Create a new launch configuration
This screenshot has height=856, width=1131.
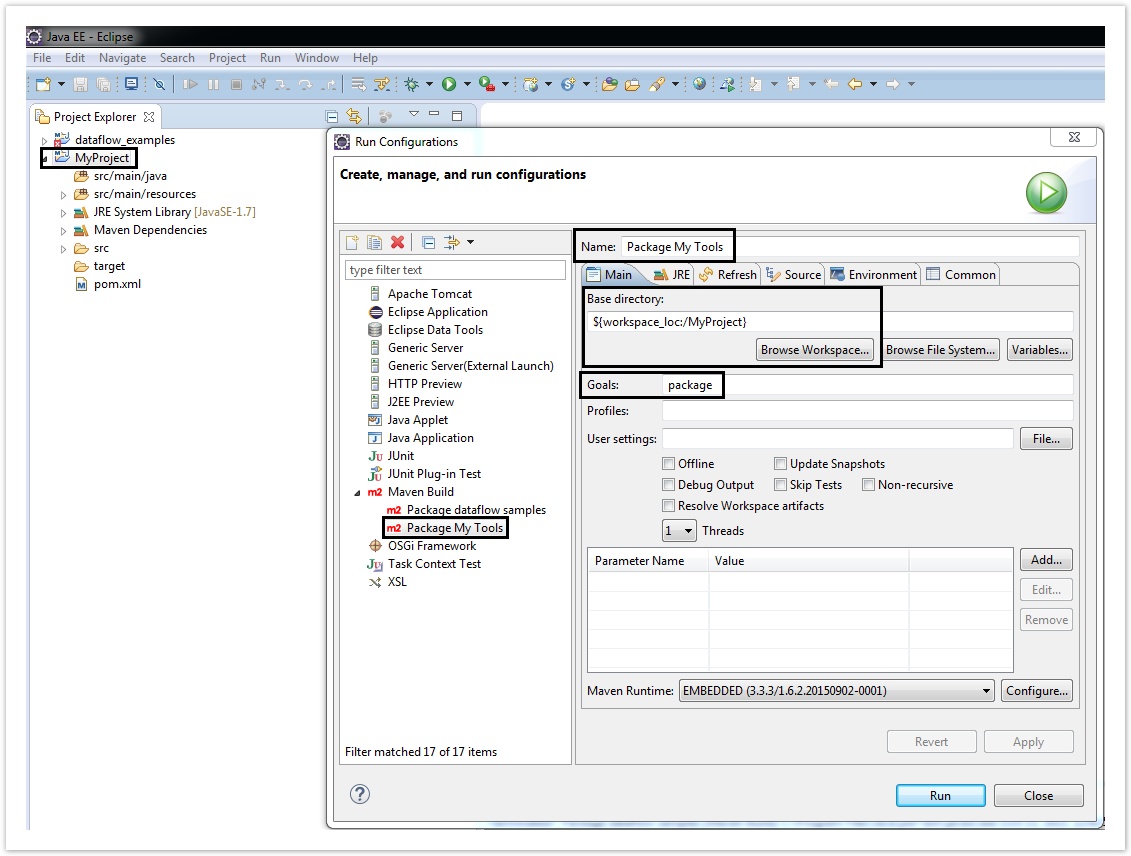[352, 242]
